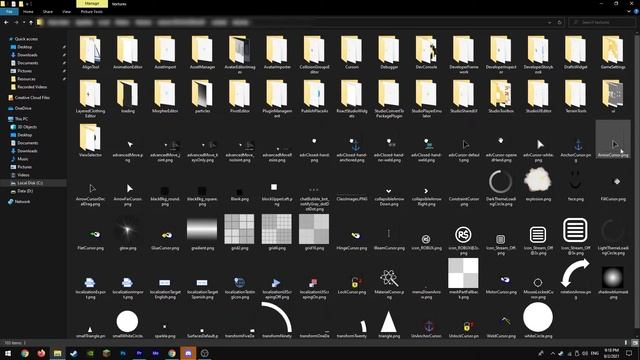Viewport: 640px width, 360px height.
Task: Open Quick access in navigation pane
Action: [x=26, y=39]
